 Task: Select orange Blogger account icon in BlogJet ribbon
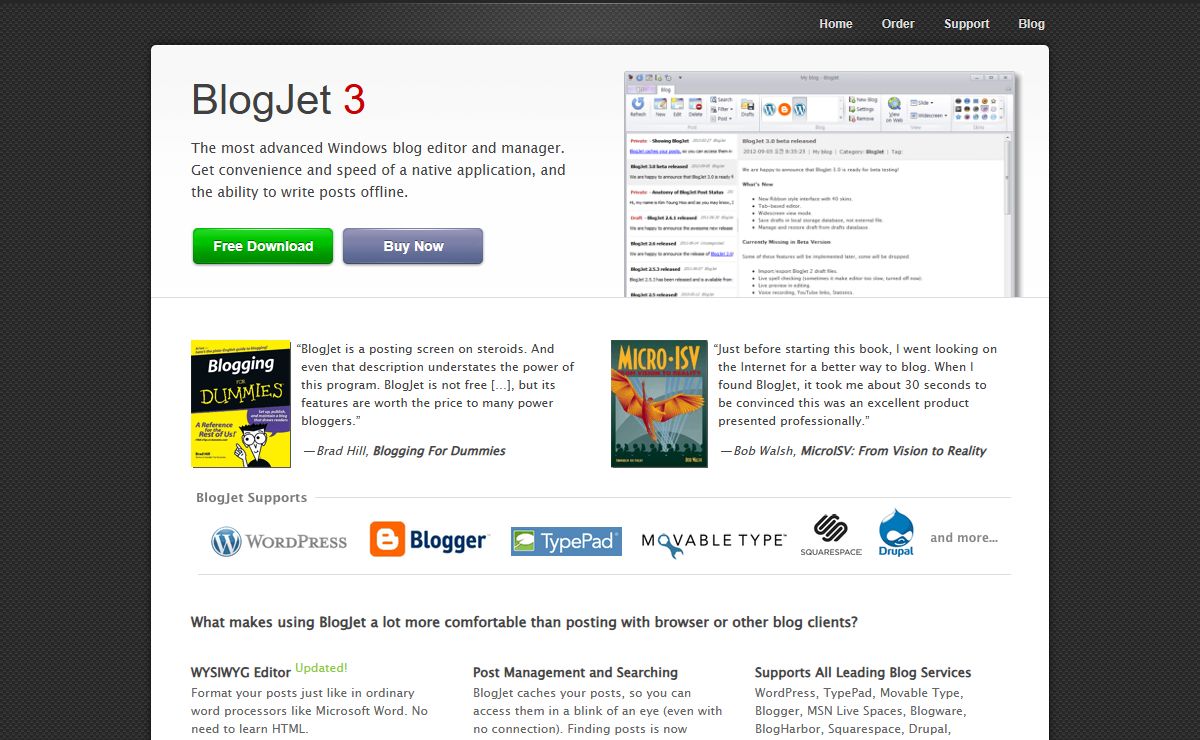pyautogui.click(x=785, y=109)
